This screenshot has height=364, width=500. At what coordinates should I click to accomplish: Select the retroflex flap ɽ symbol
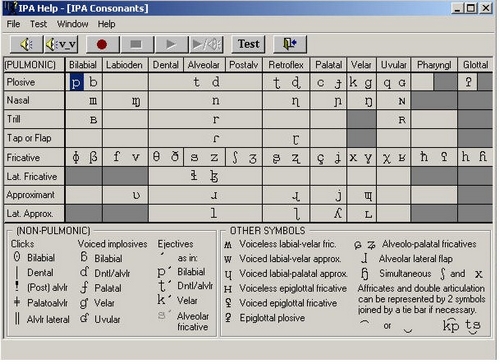296,139
